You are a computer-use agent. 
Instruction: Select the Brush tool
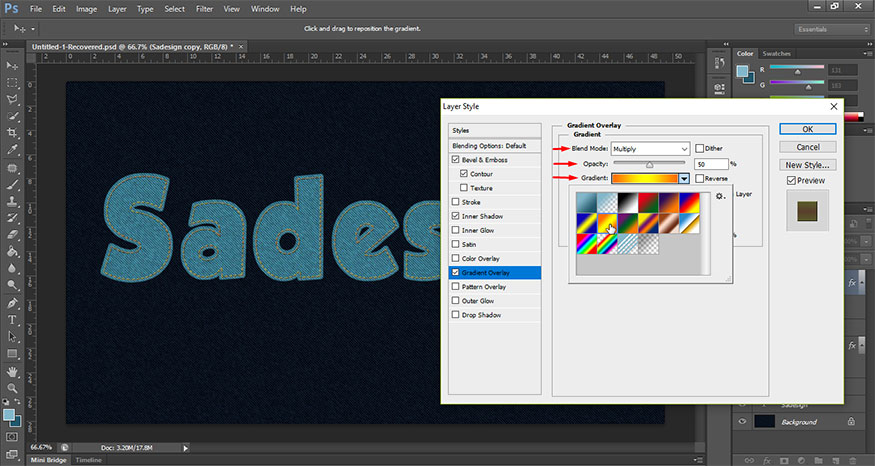point(12,185)
